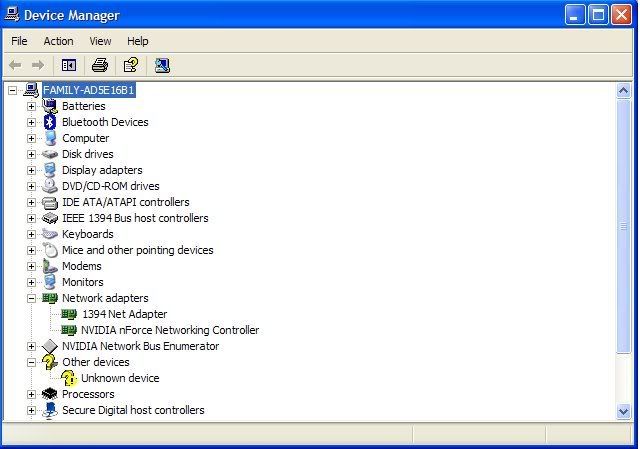640x449 pixels.
Task: Expand the Modems node
Action: coord(31,266)
